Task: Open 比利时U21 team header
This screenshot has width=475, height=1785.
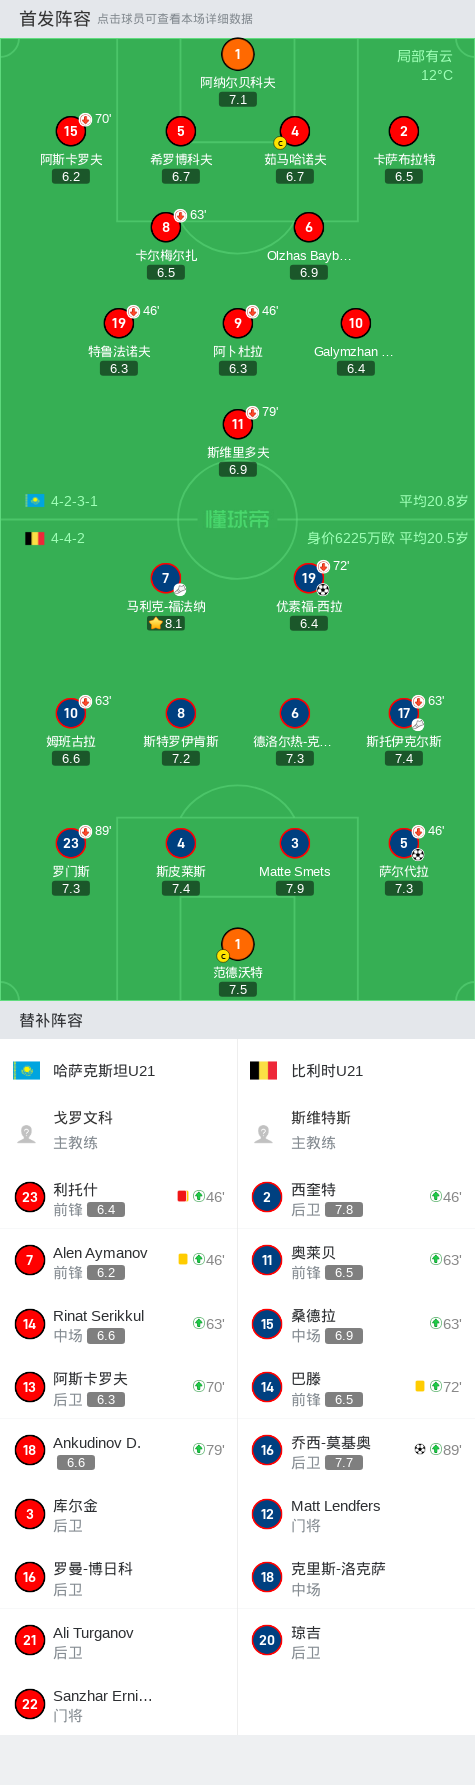Action: pyautogui.click(x=356, y=1070)
